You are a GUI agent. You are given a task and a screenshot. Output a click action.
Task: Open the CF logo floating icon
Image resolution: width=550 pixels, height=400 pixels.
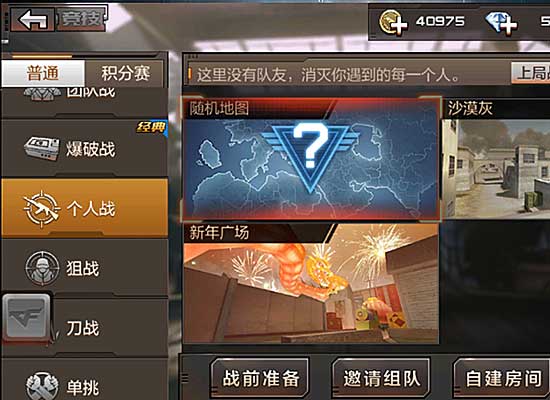click(x=26, y=318)
